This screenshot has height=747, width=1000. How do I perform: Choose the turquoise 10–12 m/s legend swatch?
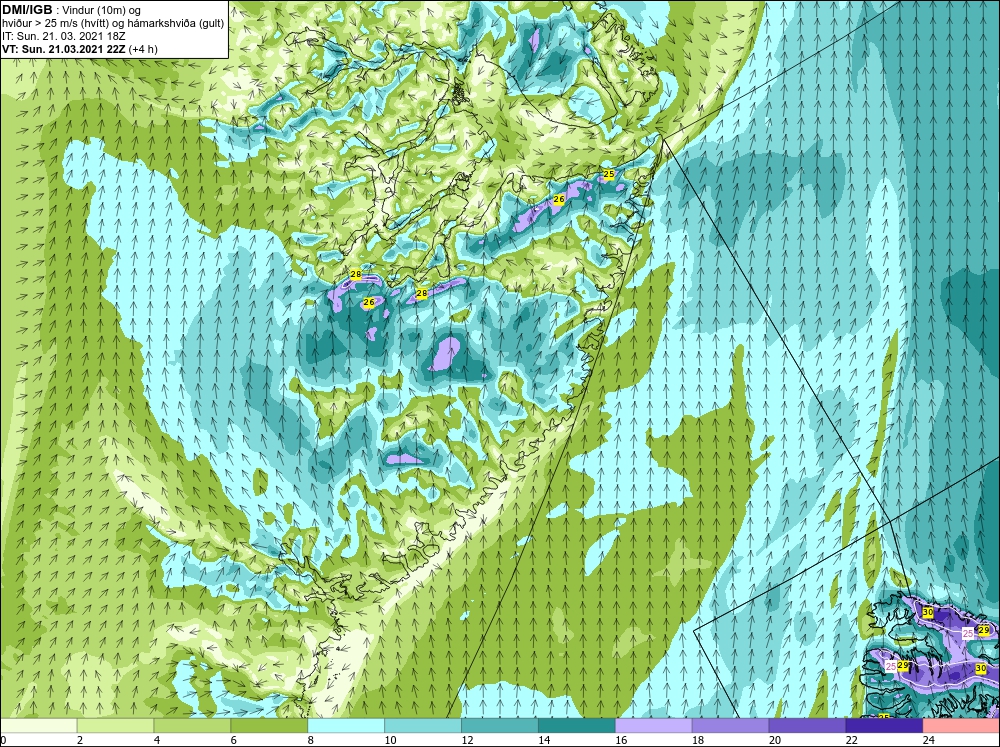[423, 726]
